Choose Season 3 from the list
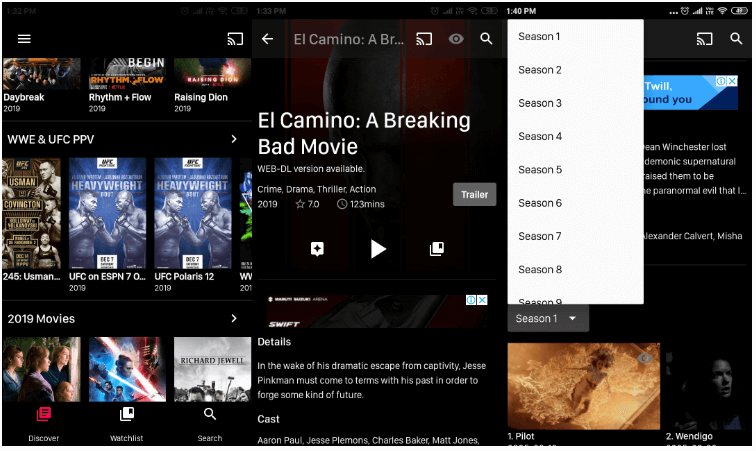The image size is (756, 451). pyautogui.click(x=575, y=103)
